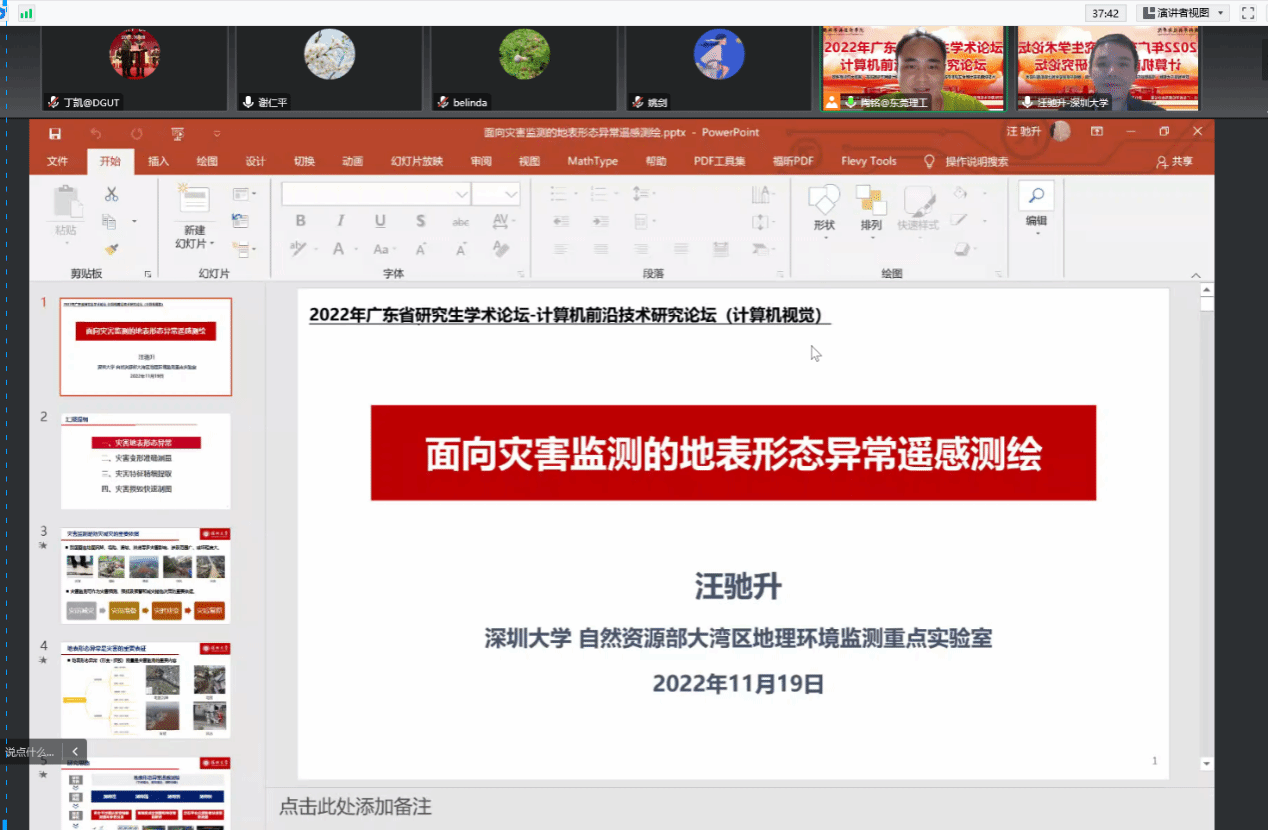This screenshot has width=1268, height=831.
Task: Select slide 2 thumbnail
Action: click(145, 461)
